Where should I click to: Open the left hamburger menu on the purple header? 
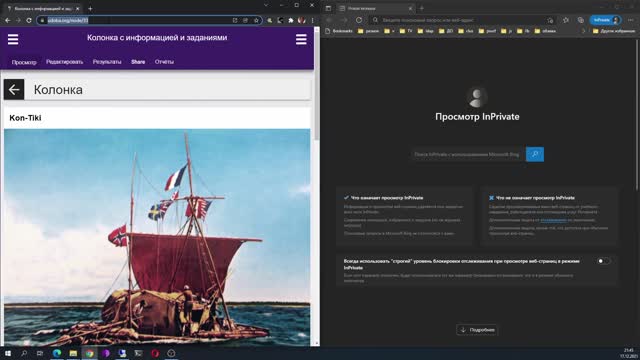[13, 39]
